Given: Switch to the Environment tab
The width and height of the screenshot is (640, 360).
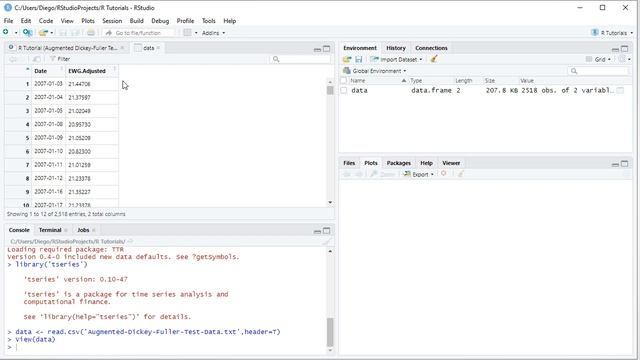Looking at the screenshot, I should (x=360, y=48).
